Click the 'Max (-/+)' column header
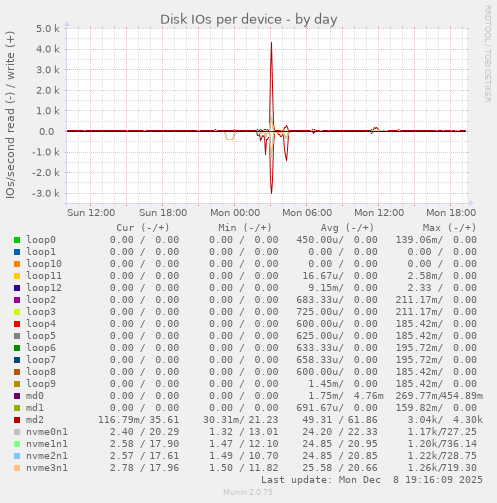Image resolution: width=497 pixels, height=503 pixels. click(450, 228)
